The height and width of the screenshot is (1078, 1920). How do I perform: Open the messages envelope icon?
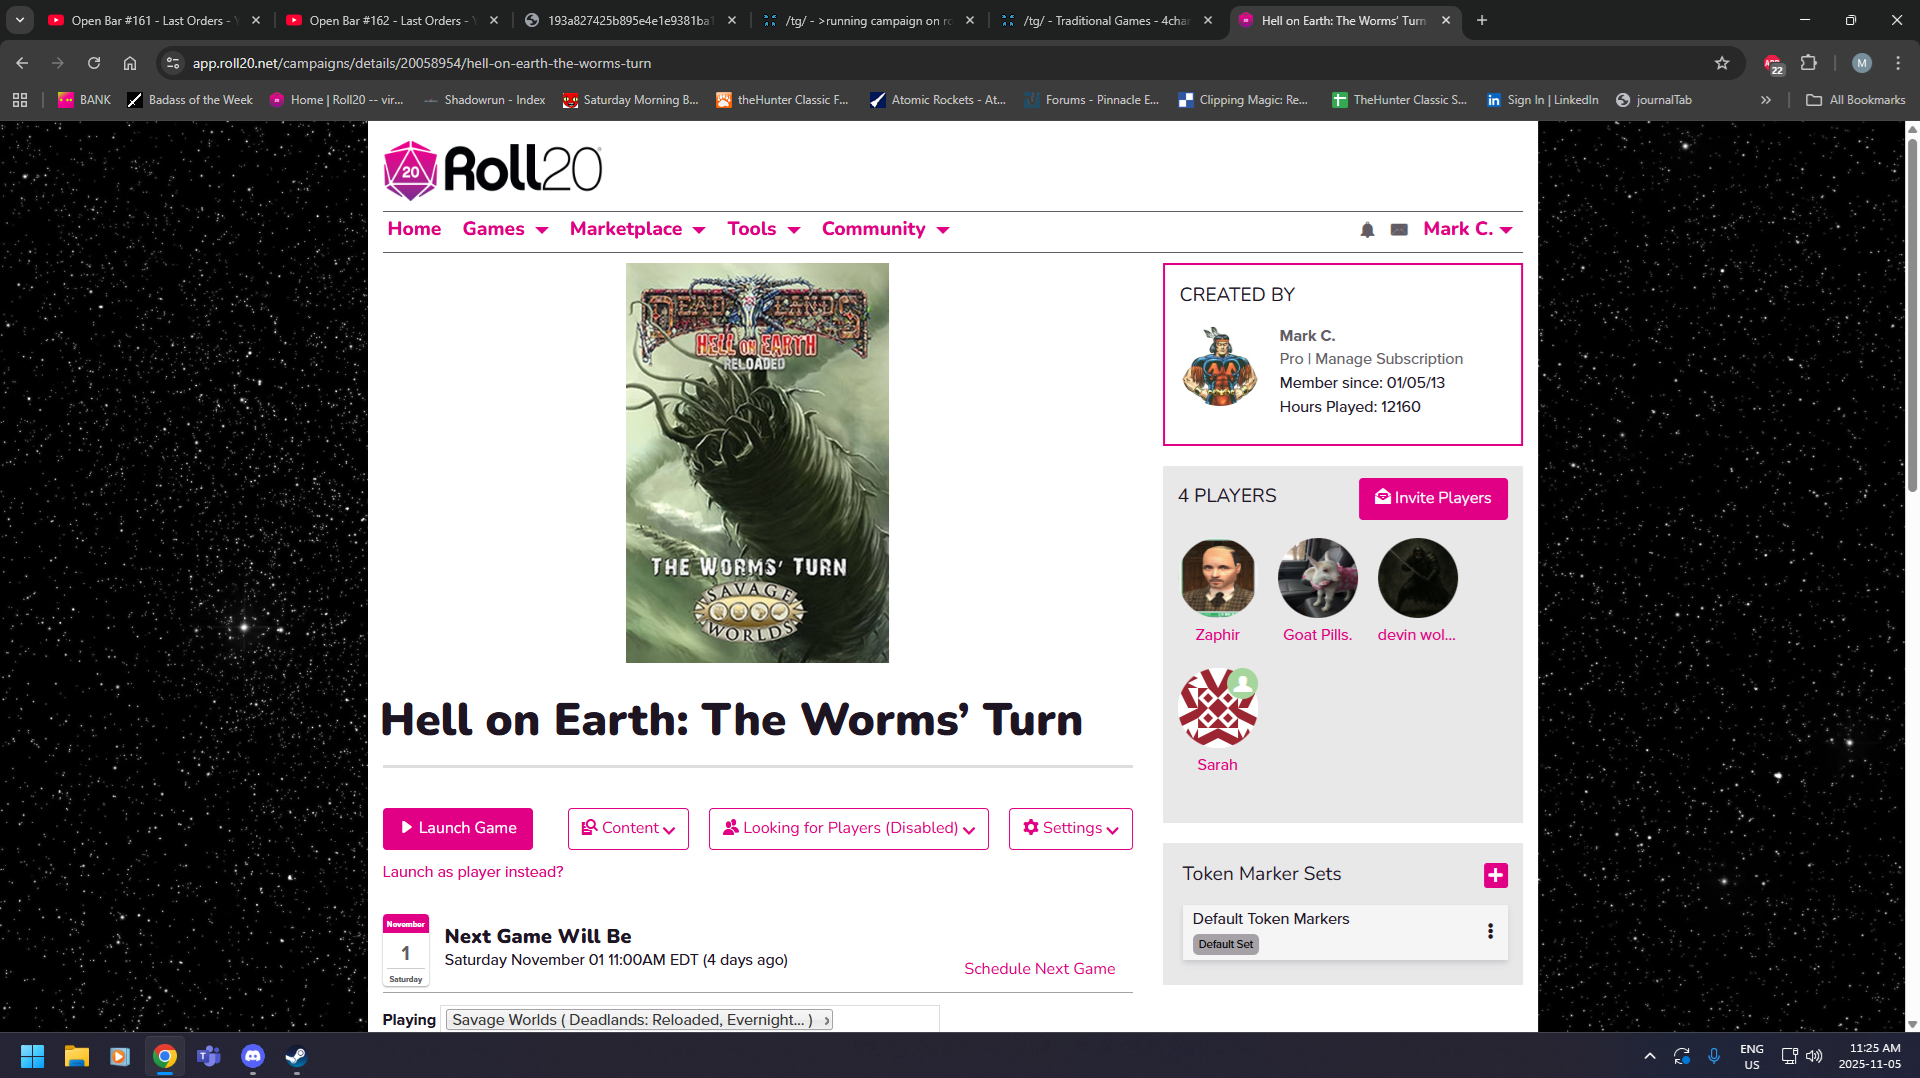(1399, 230)
